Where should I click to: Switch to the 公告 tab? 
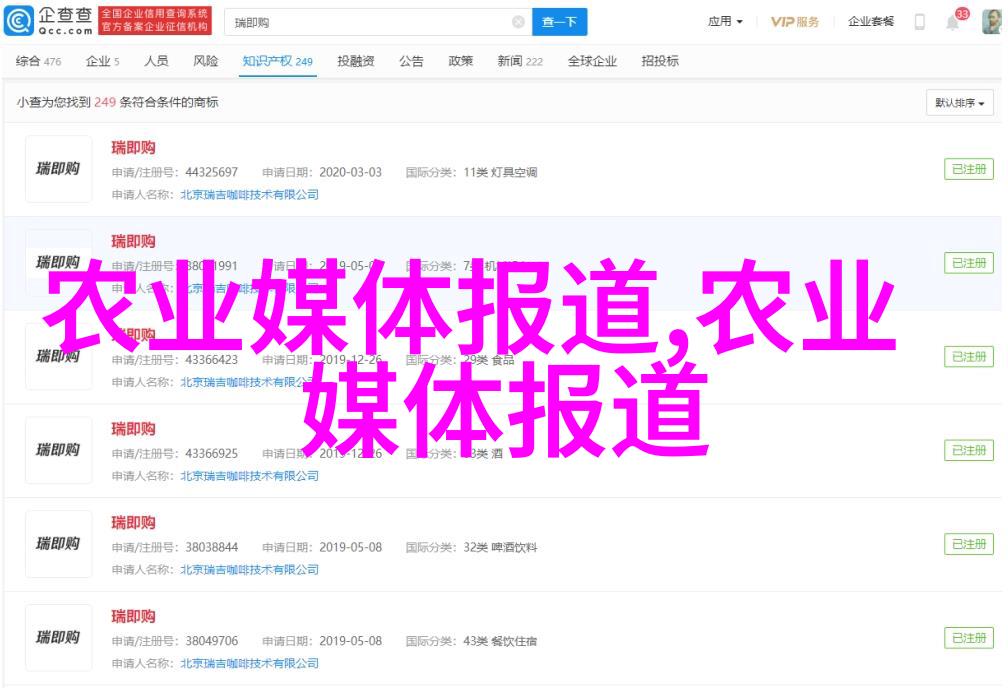pyautogui.click(x=411, y=61)
